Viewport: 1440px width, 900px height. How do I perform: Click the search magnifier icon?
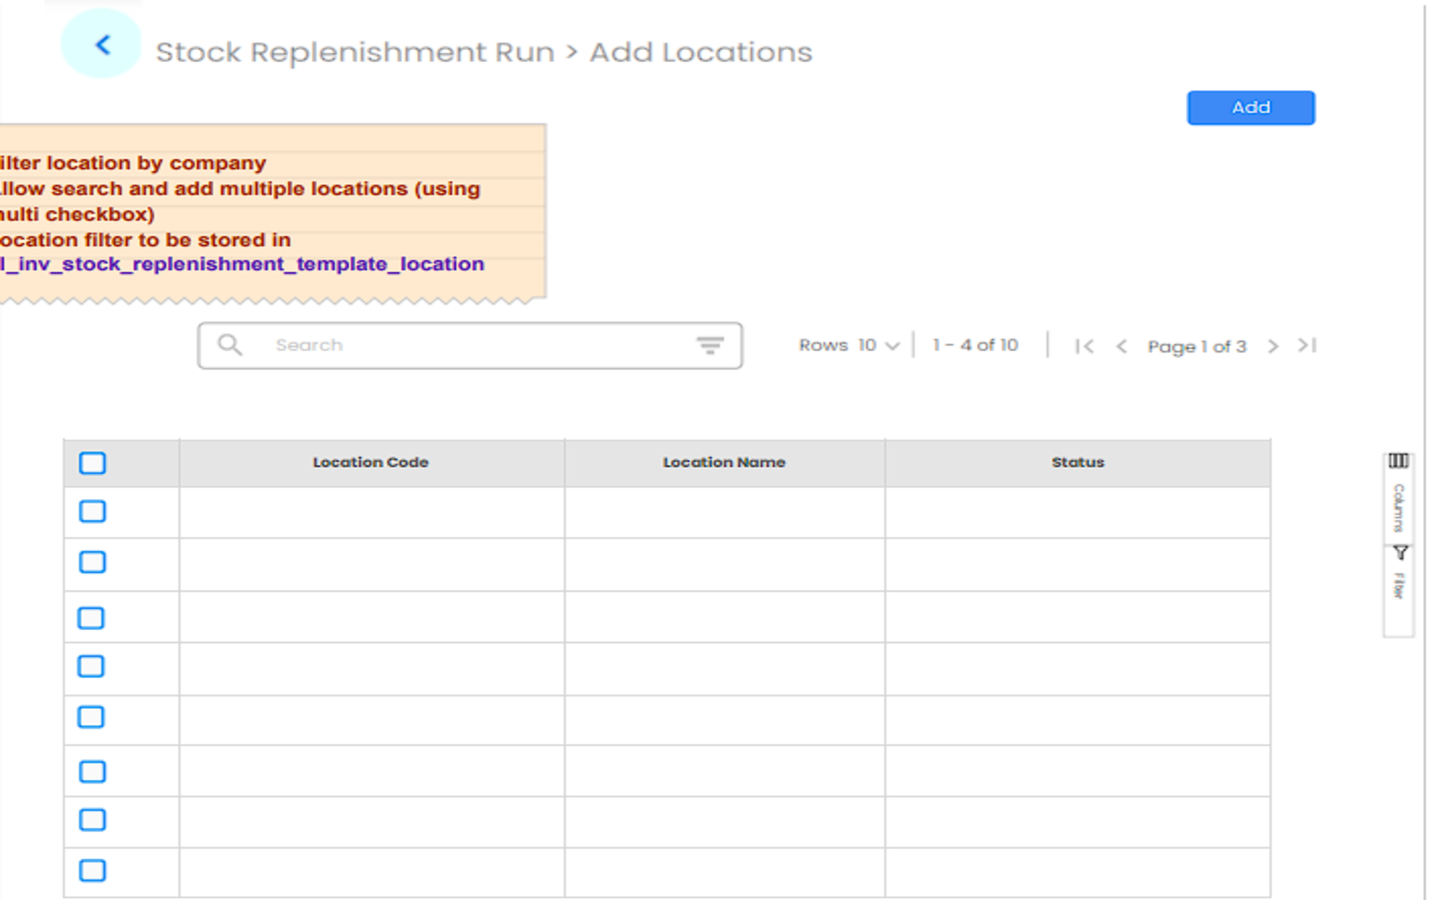[x=230, y=345]
